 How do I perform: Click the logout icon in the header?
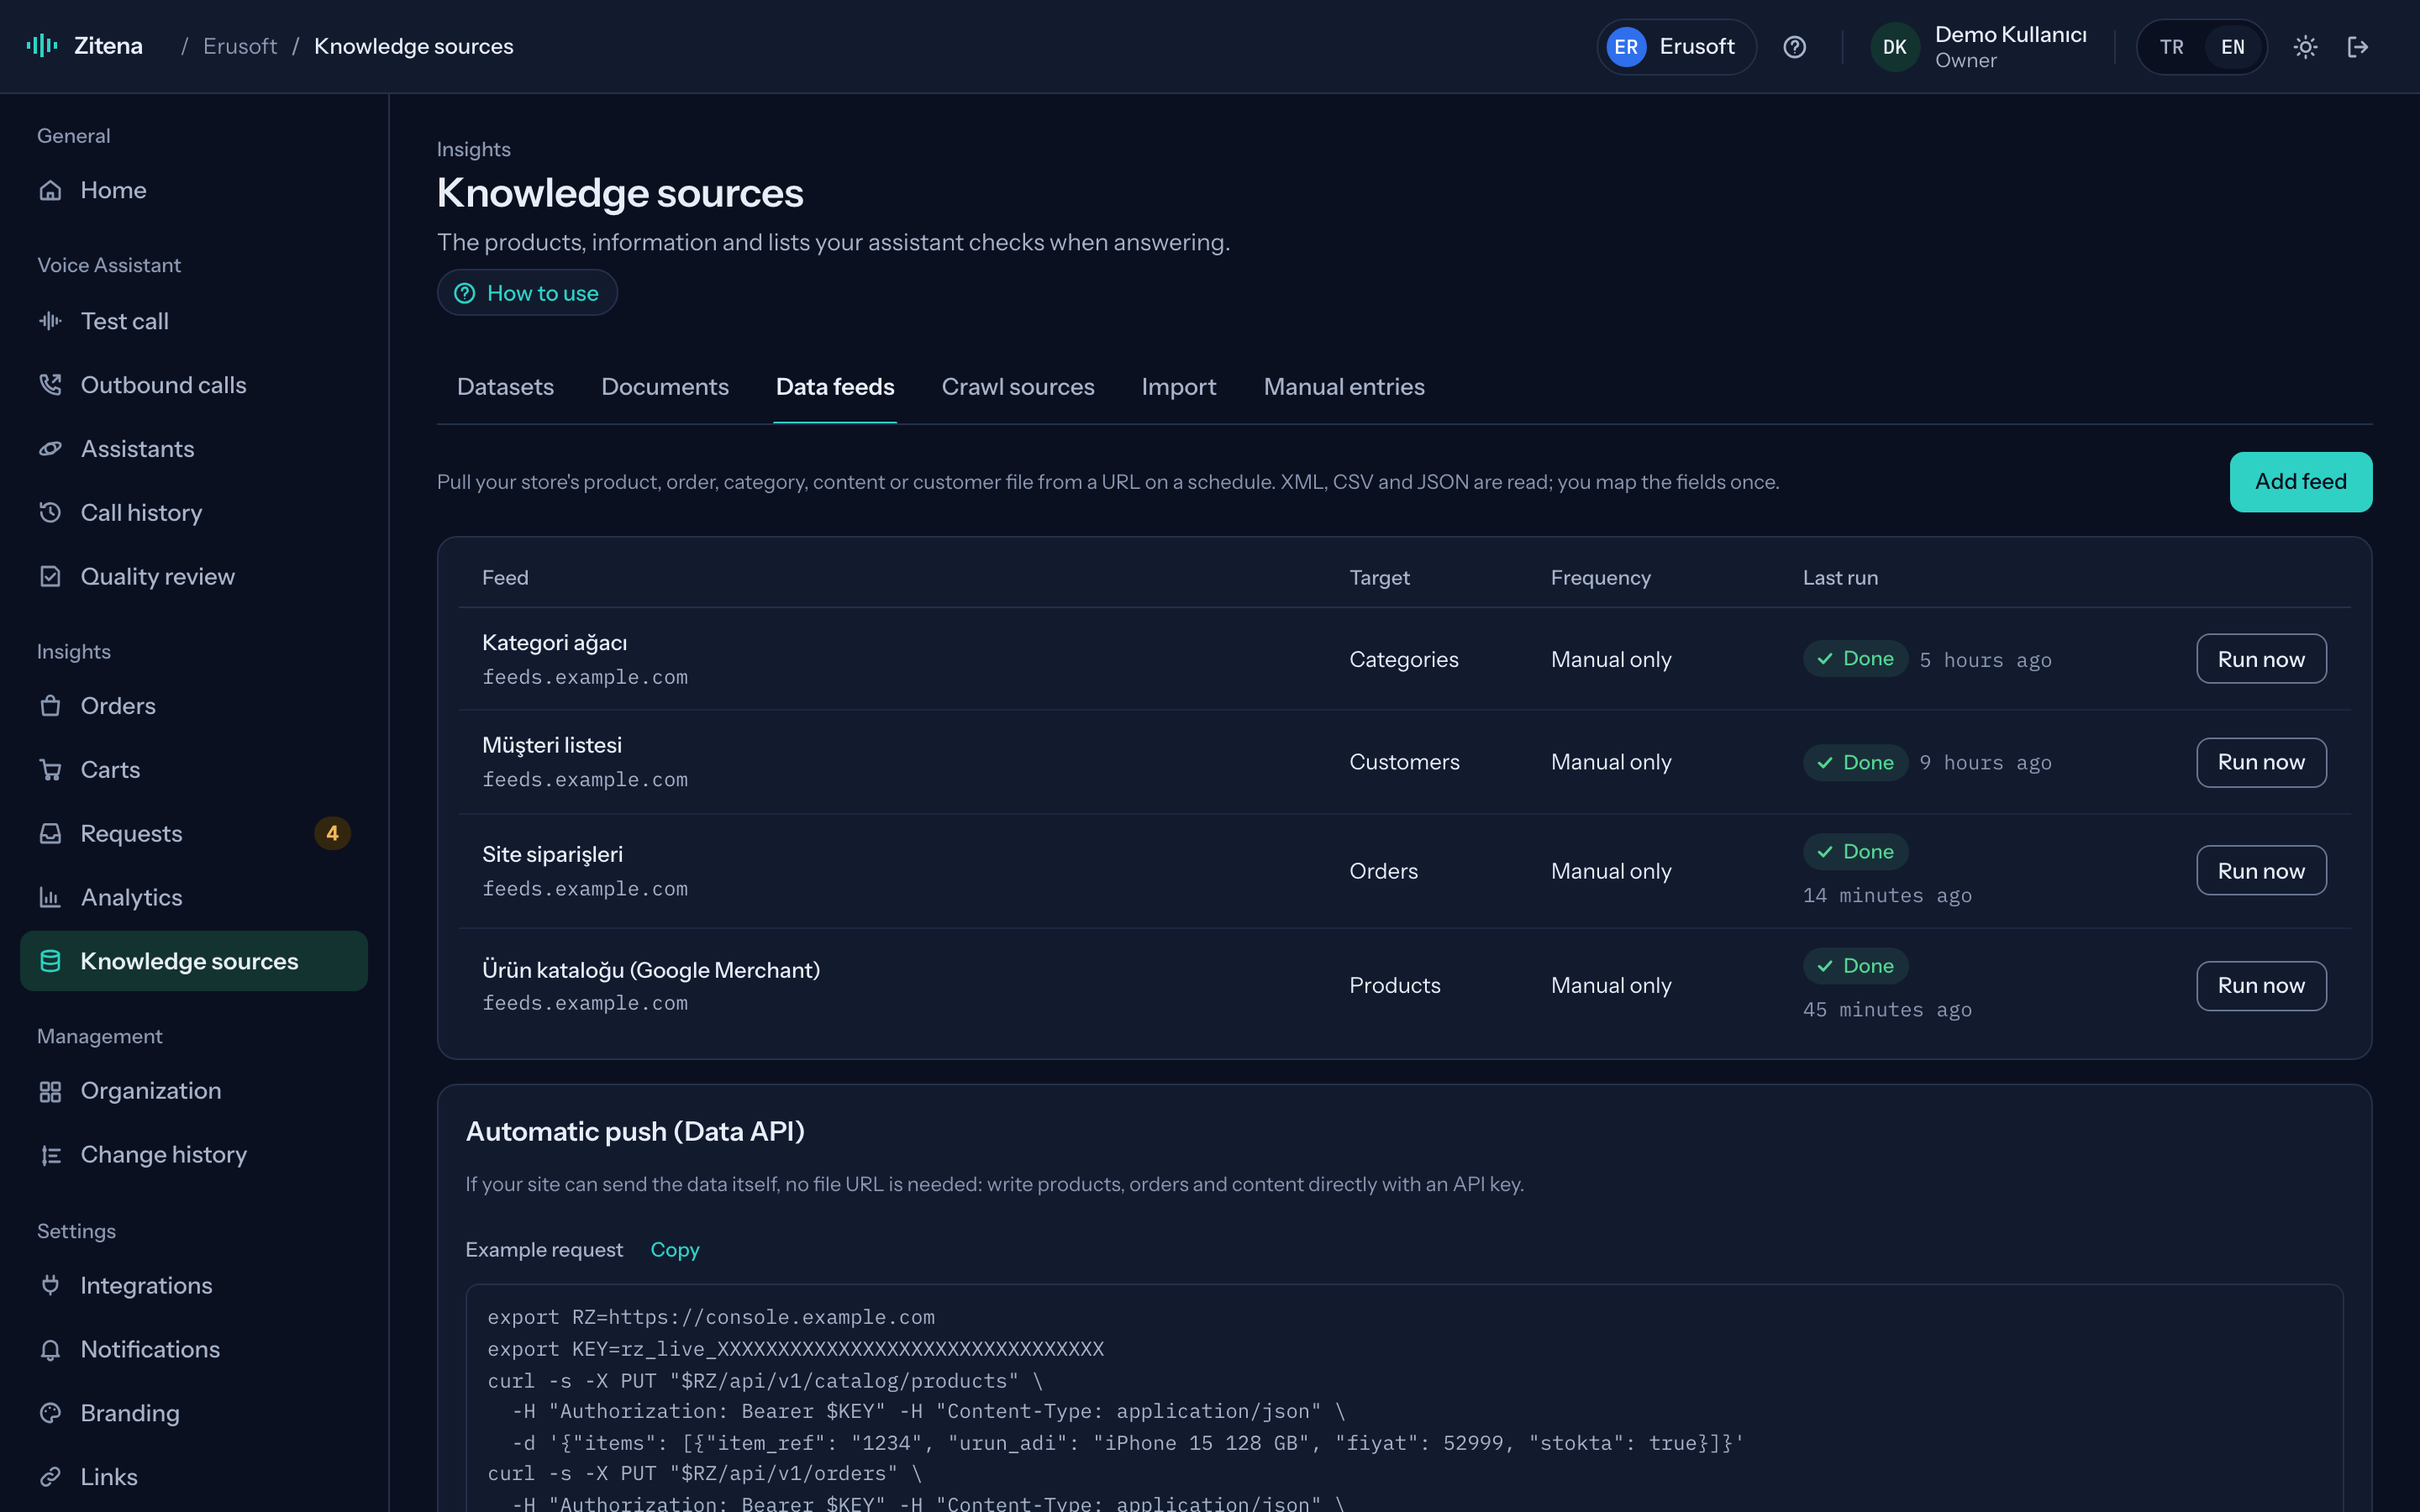tap(2358, 47)
